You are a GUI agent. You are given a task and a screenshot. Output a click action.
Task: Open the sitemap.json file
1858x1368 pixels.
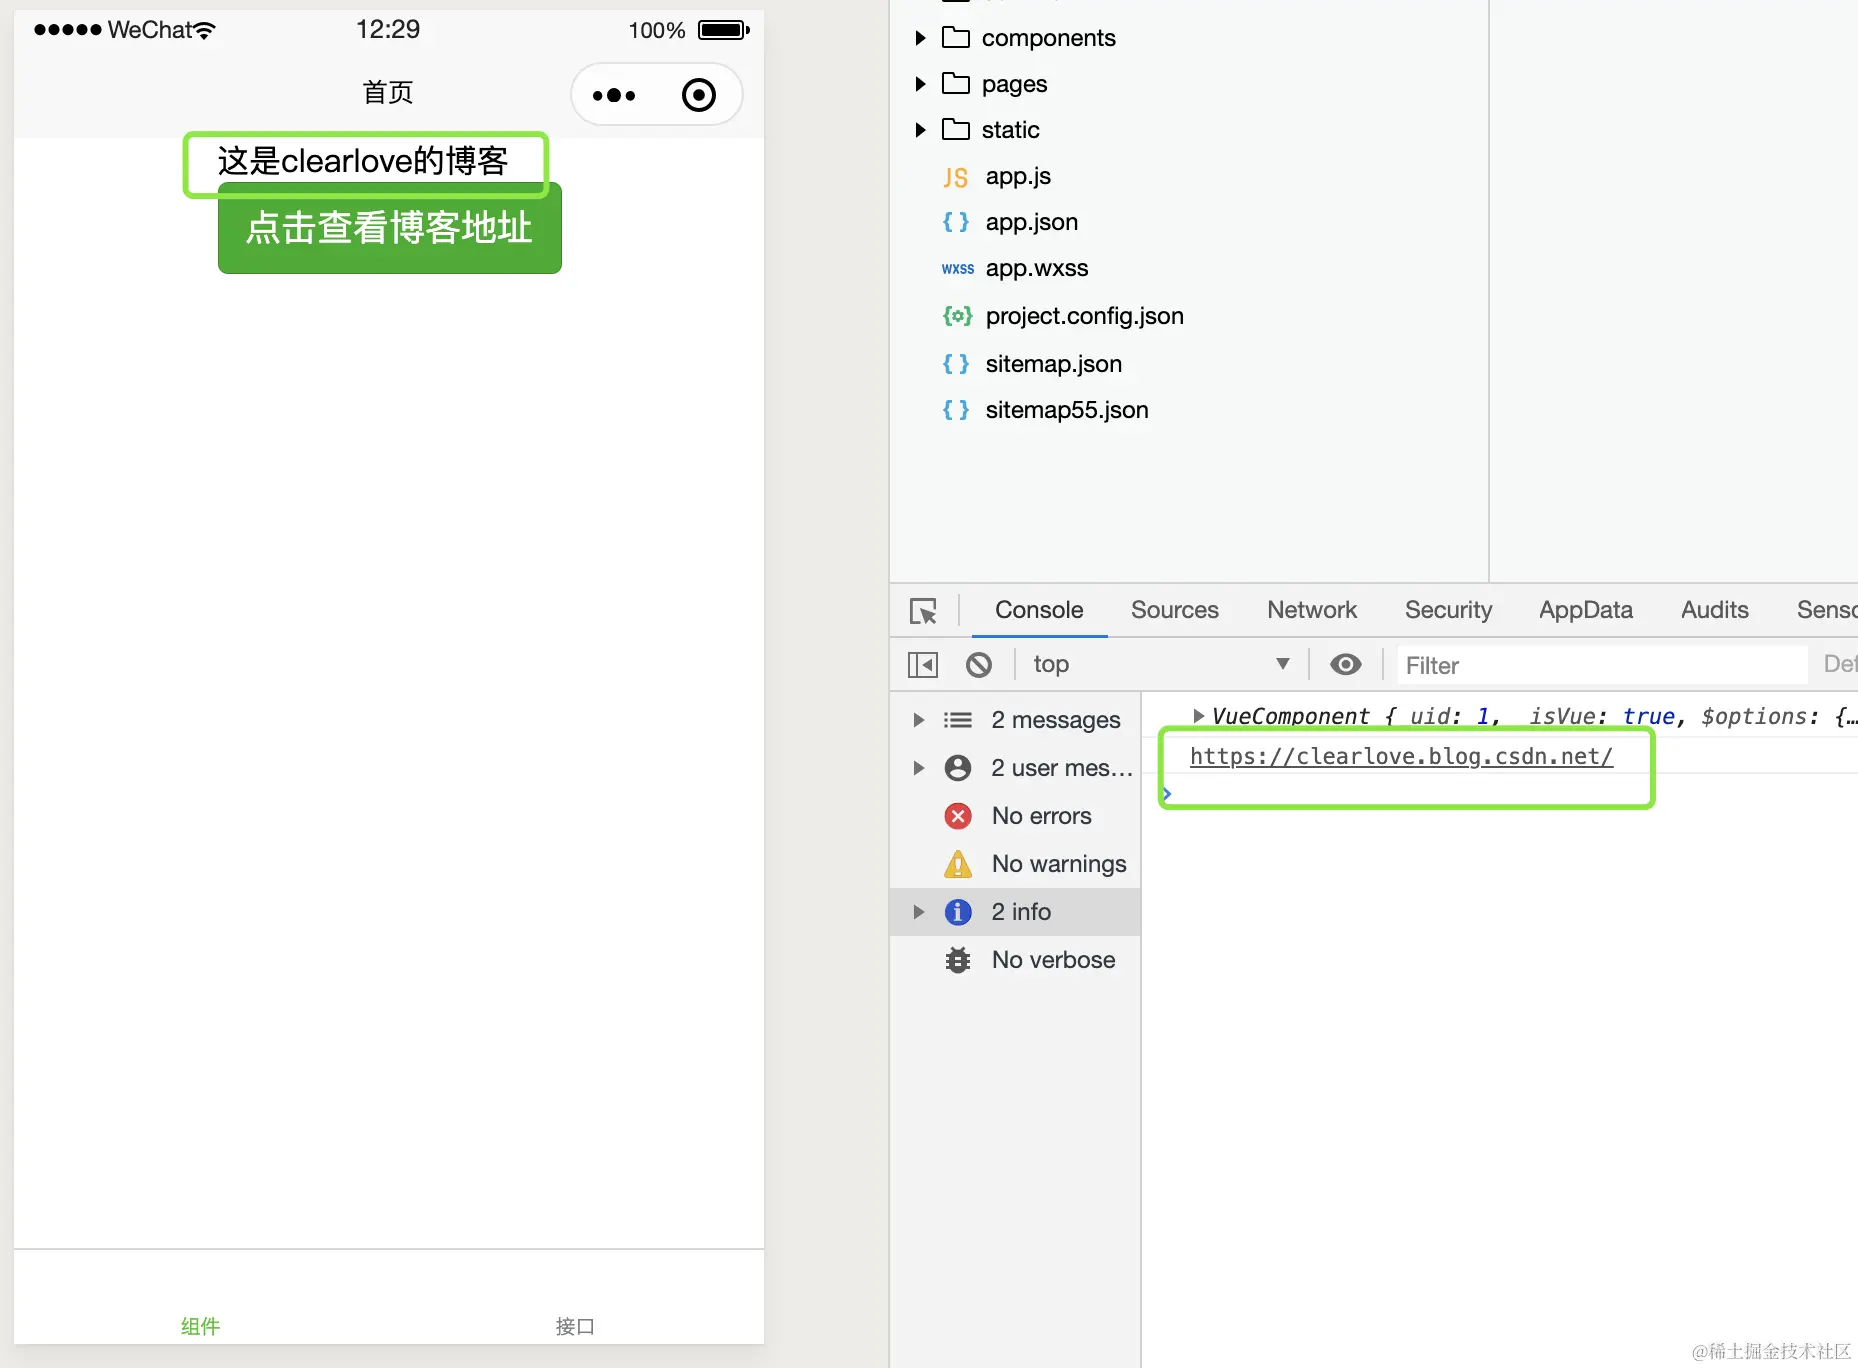[1054, 364]
